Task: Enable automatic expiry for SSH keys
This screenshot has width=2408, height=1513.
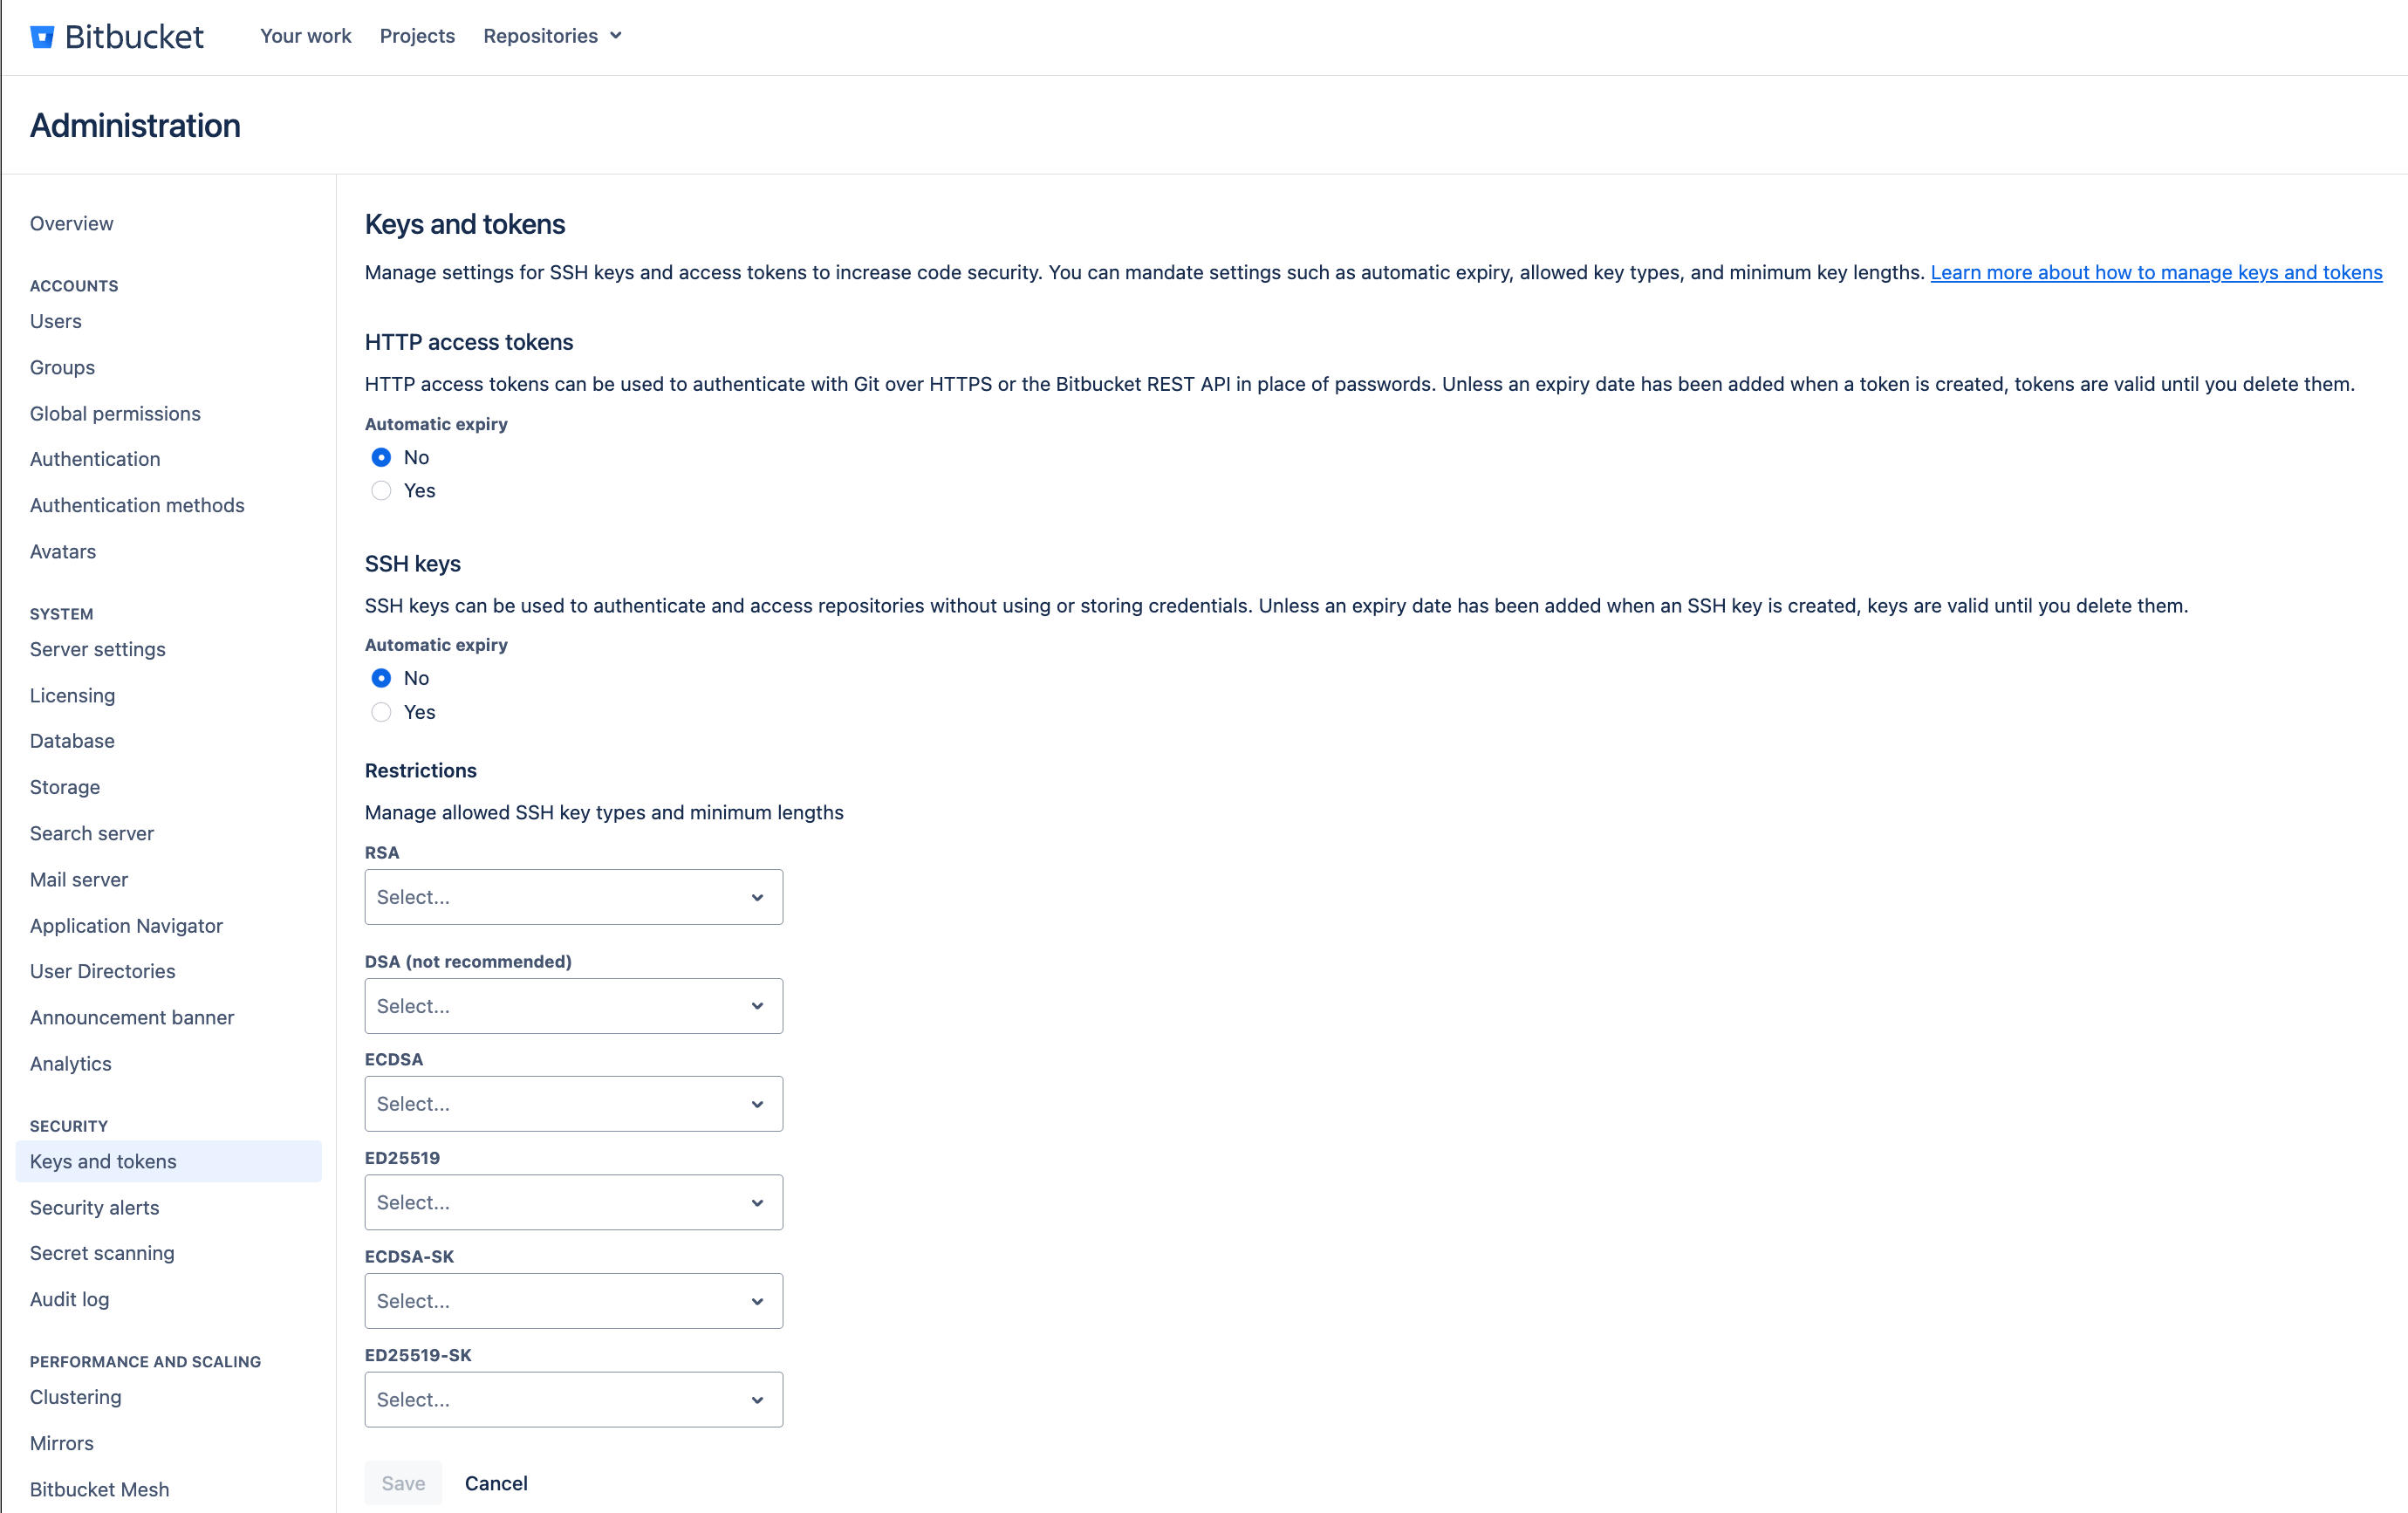Action: 381,712
